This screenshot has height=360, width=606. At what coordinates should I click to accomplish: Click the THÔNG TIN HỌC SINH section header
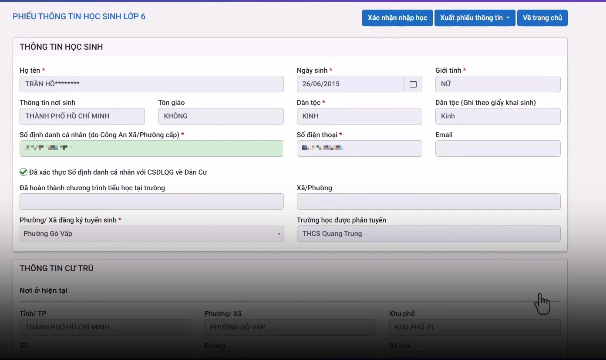pyautogui.click(x=61, y=47)
